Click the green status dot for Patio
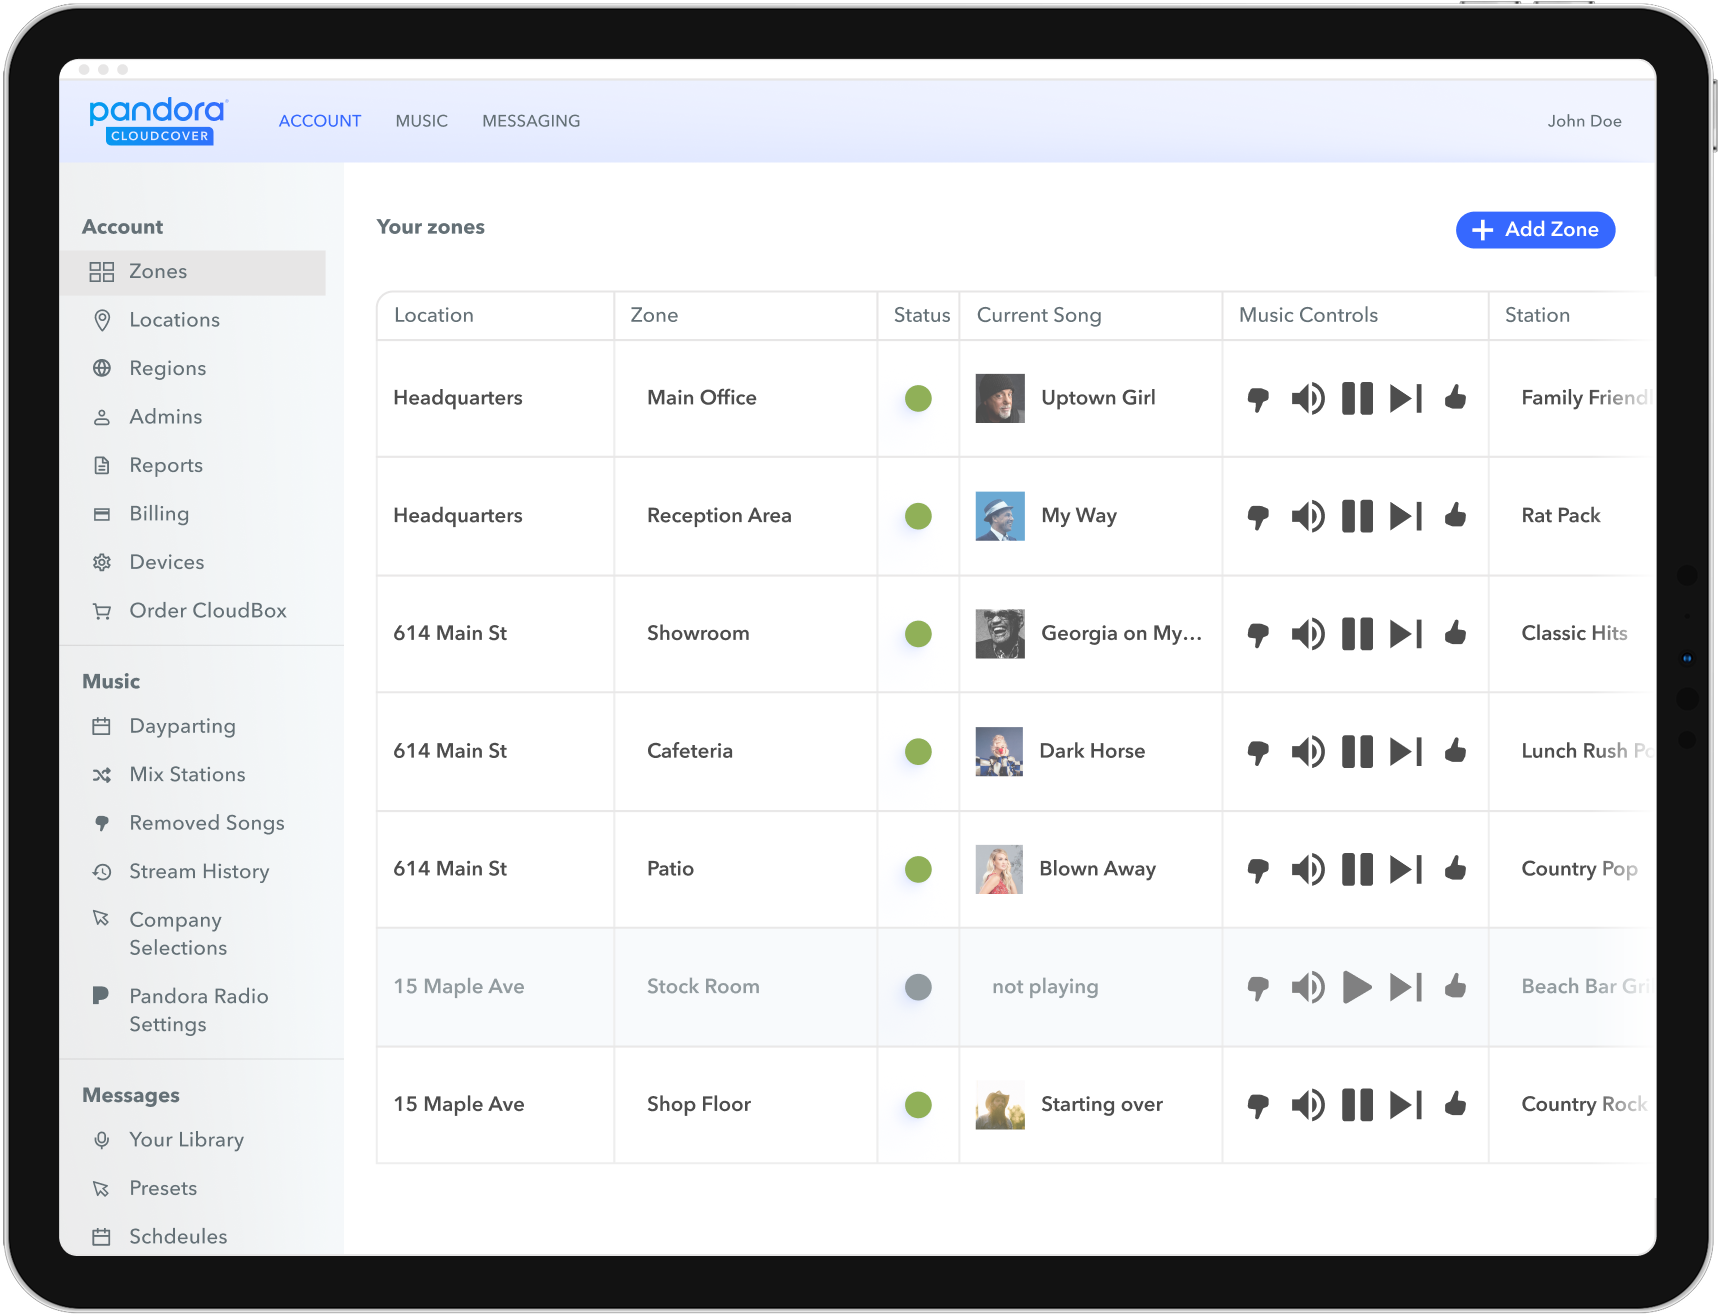Image resolution: width=1718 pixels, height=1314 pixels. [918, 870]
